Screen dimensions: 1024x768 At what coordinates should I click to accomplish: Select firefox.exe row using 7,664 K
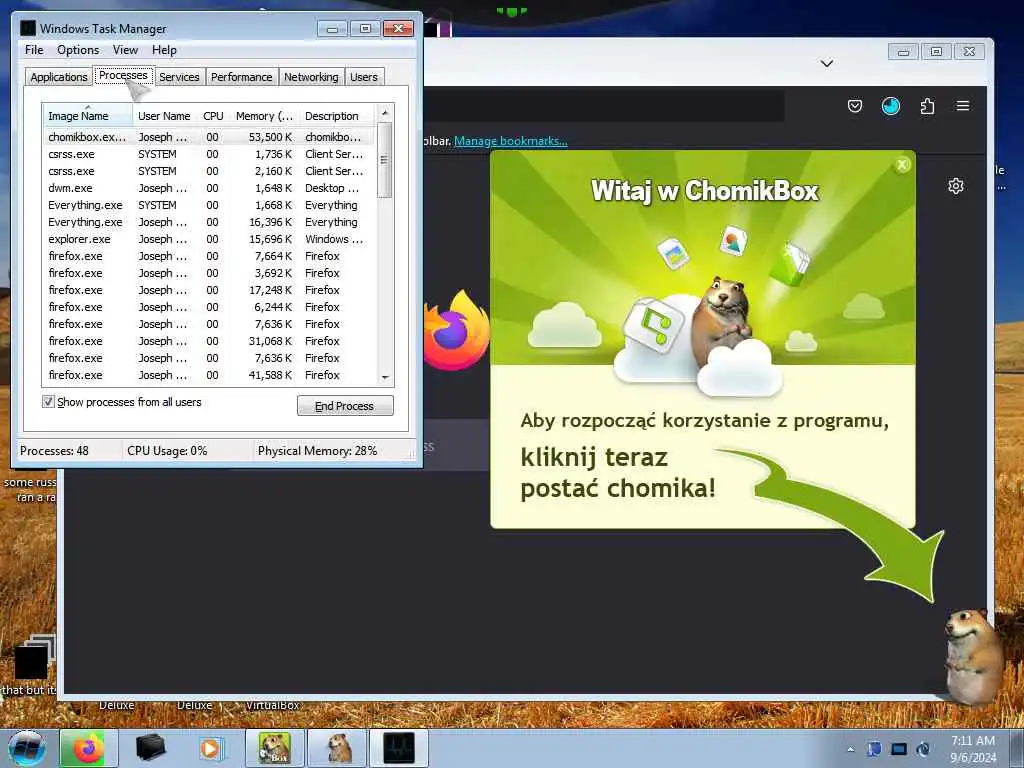tap(210, 256)
